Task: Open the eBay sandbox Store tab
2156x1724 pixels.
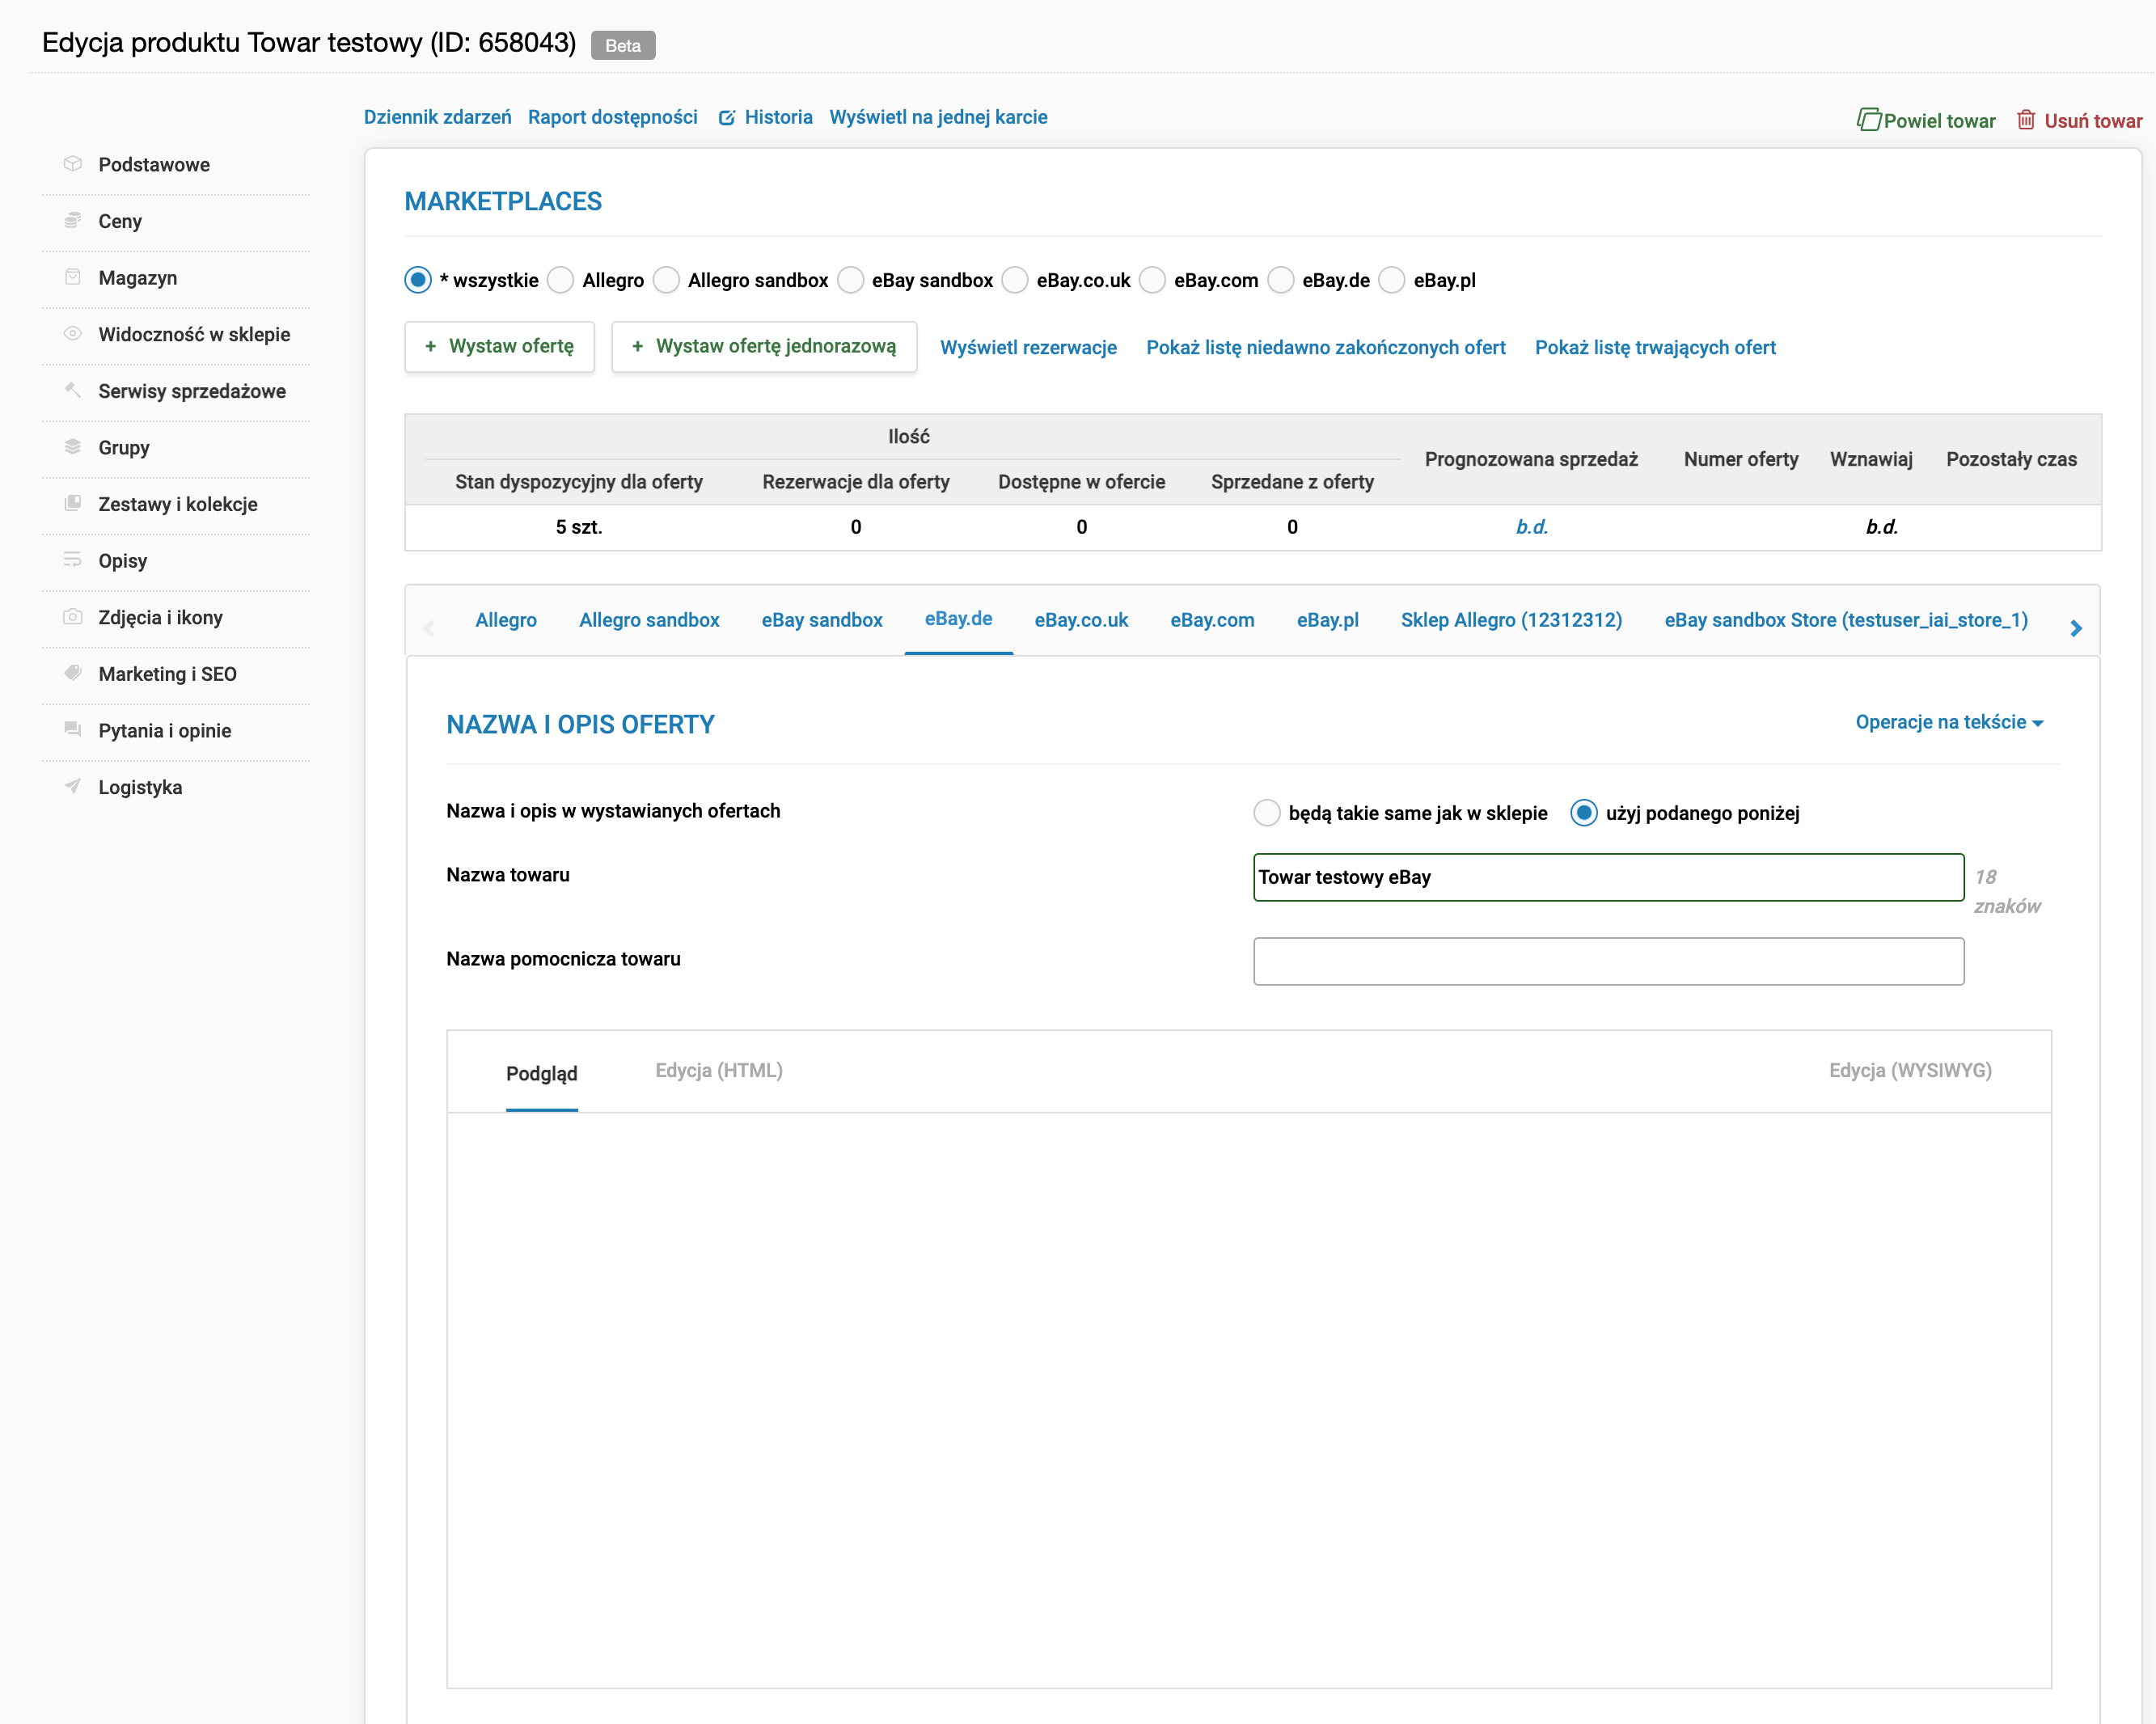Action: (x=1846, y=620)
